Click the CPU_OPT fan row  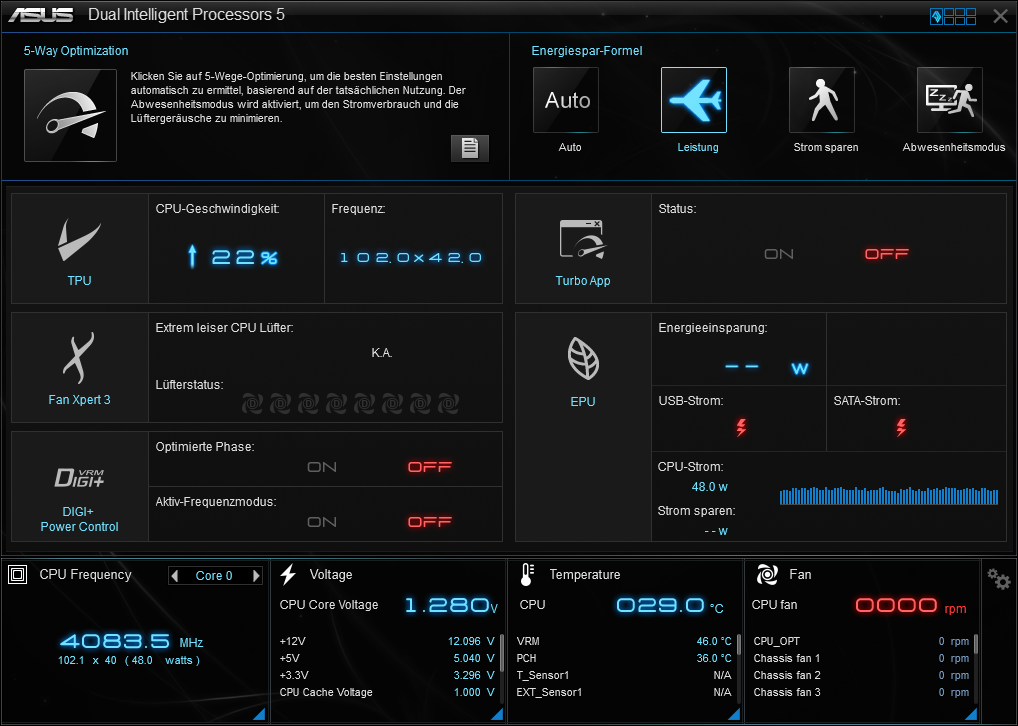(861, 641)
